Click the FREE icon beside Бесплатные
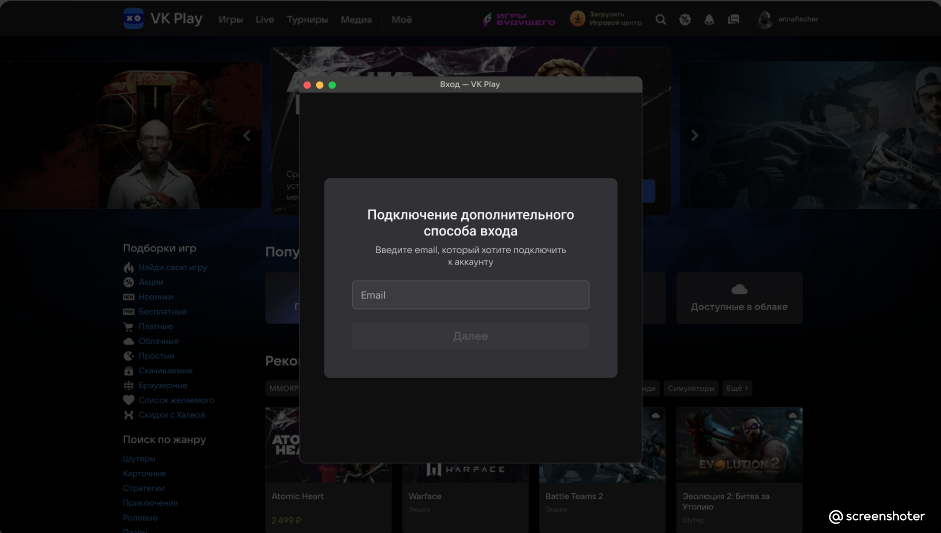 click(128, 312)
